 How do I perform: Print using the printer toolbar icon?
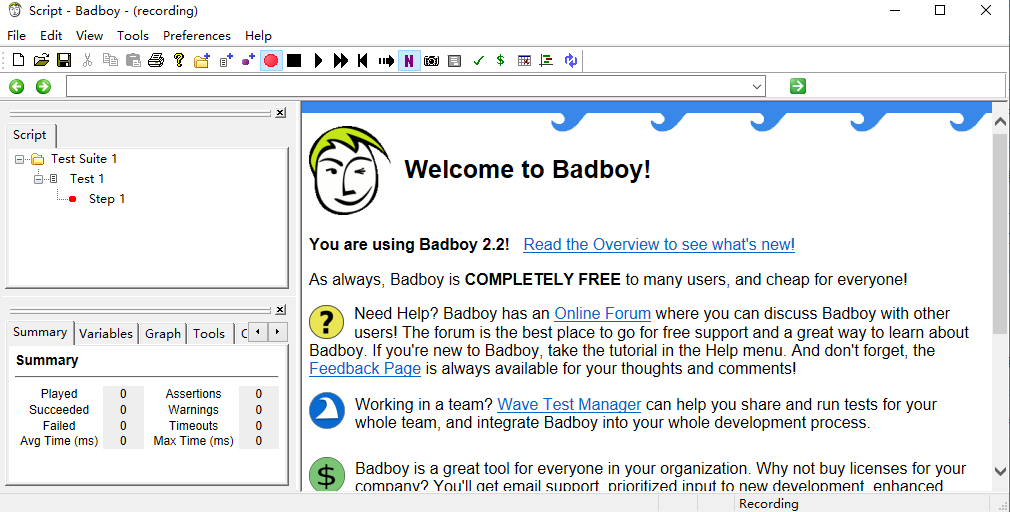point(156,61)
